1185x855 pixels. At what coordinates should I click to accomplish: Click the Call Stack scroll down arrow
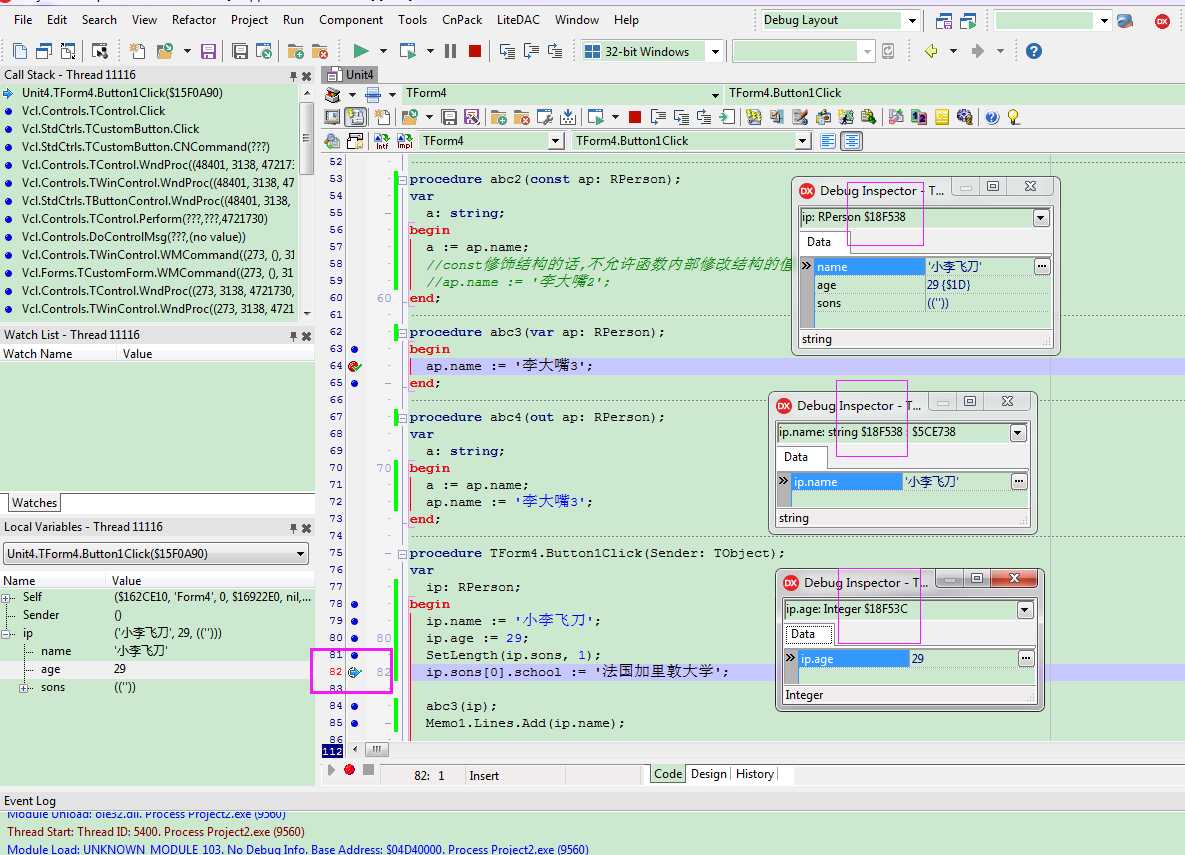point(307,313)
